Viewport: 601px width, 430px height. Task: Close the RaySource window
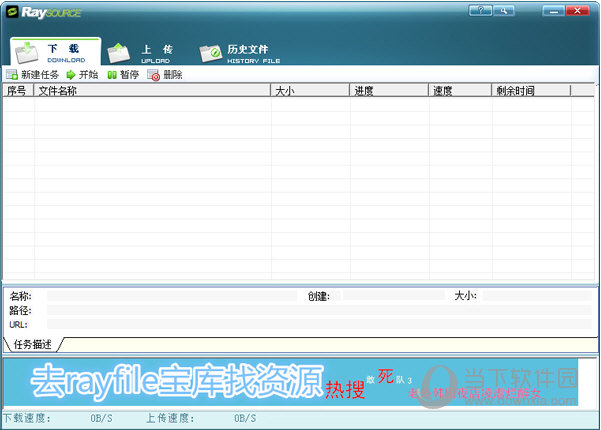click(577, 10)
